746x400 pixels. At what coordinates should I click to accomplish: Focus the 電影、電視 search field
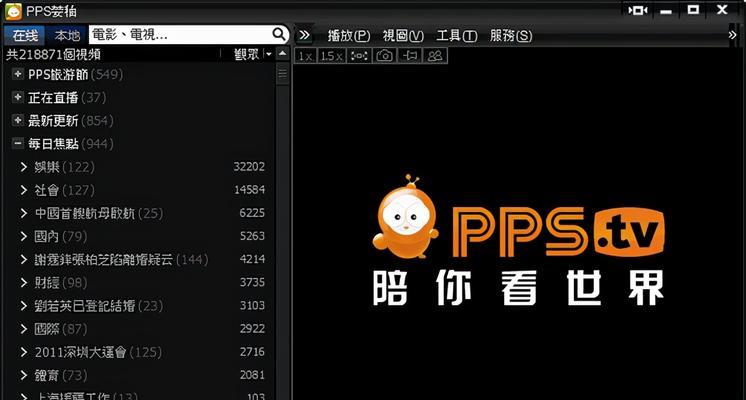181,35
